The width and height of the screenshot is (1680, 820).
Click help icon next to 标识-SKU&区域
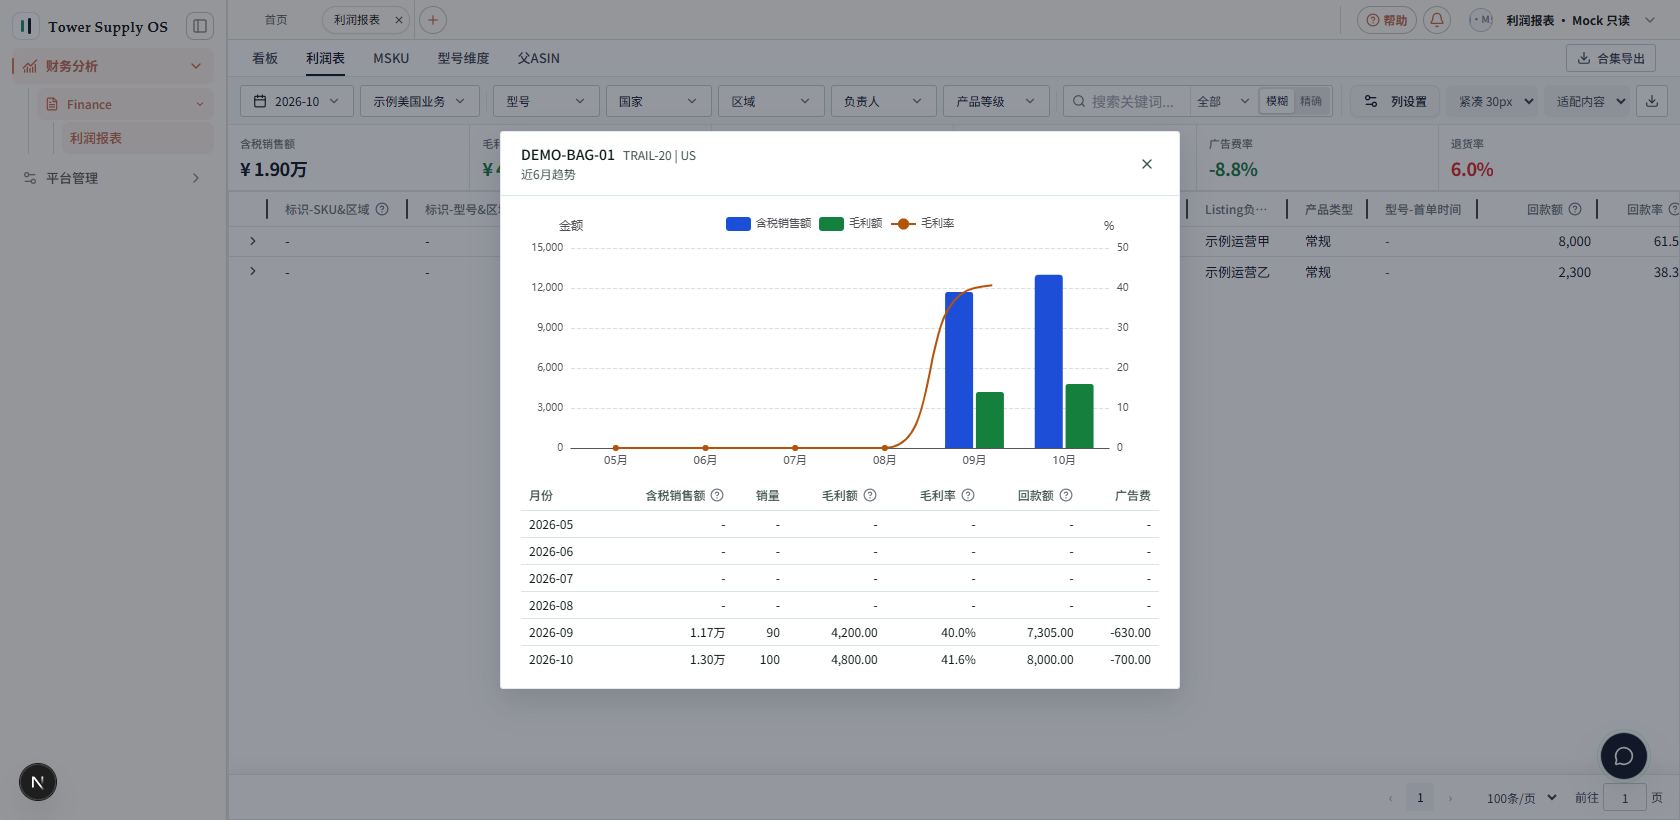pos(382,209)
